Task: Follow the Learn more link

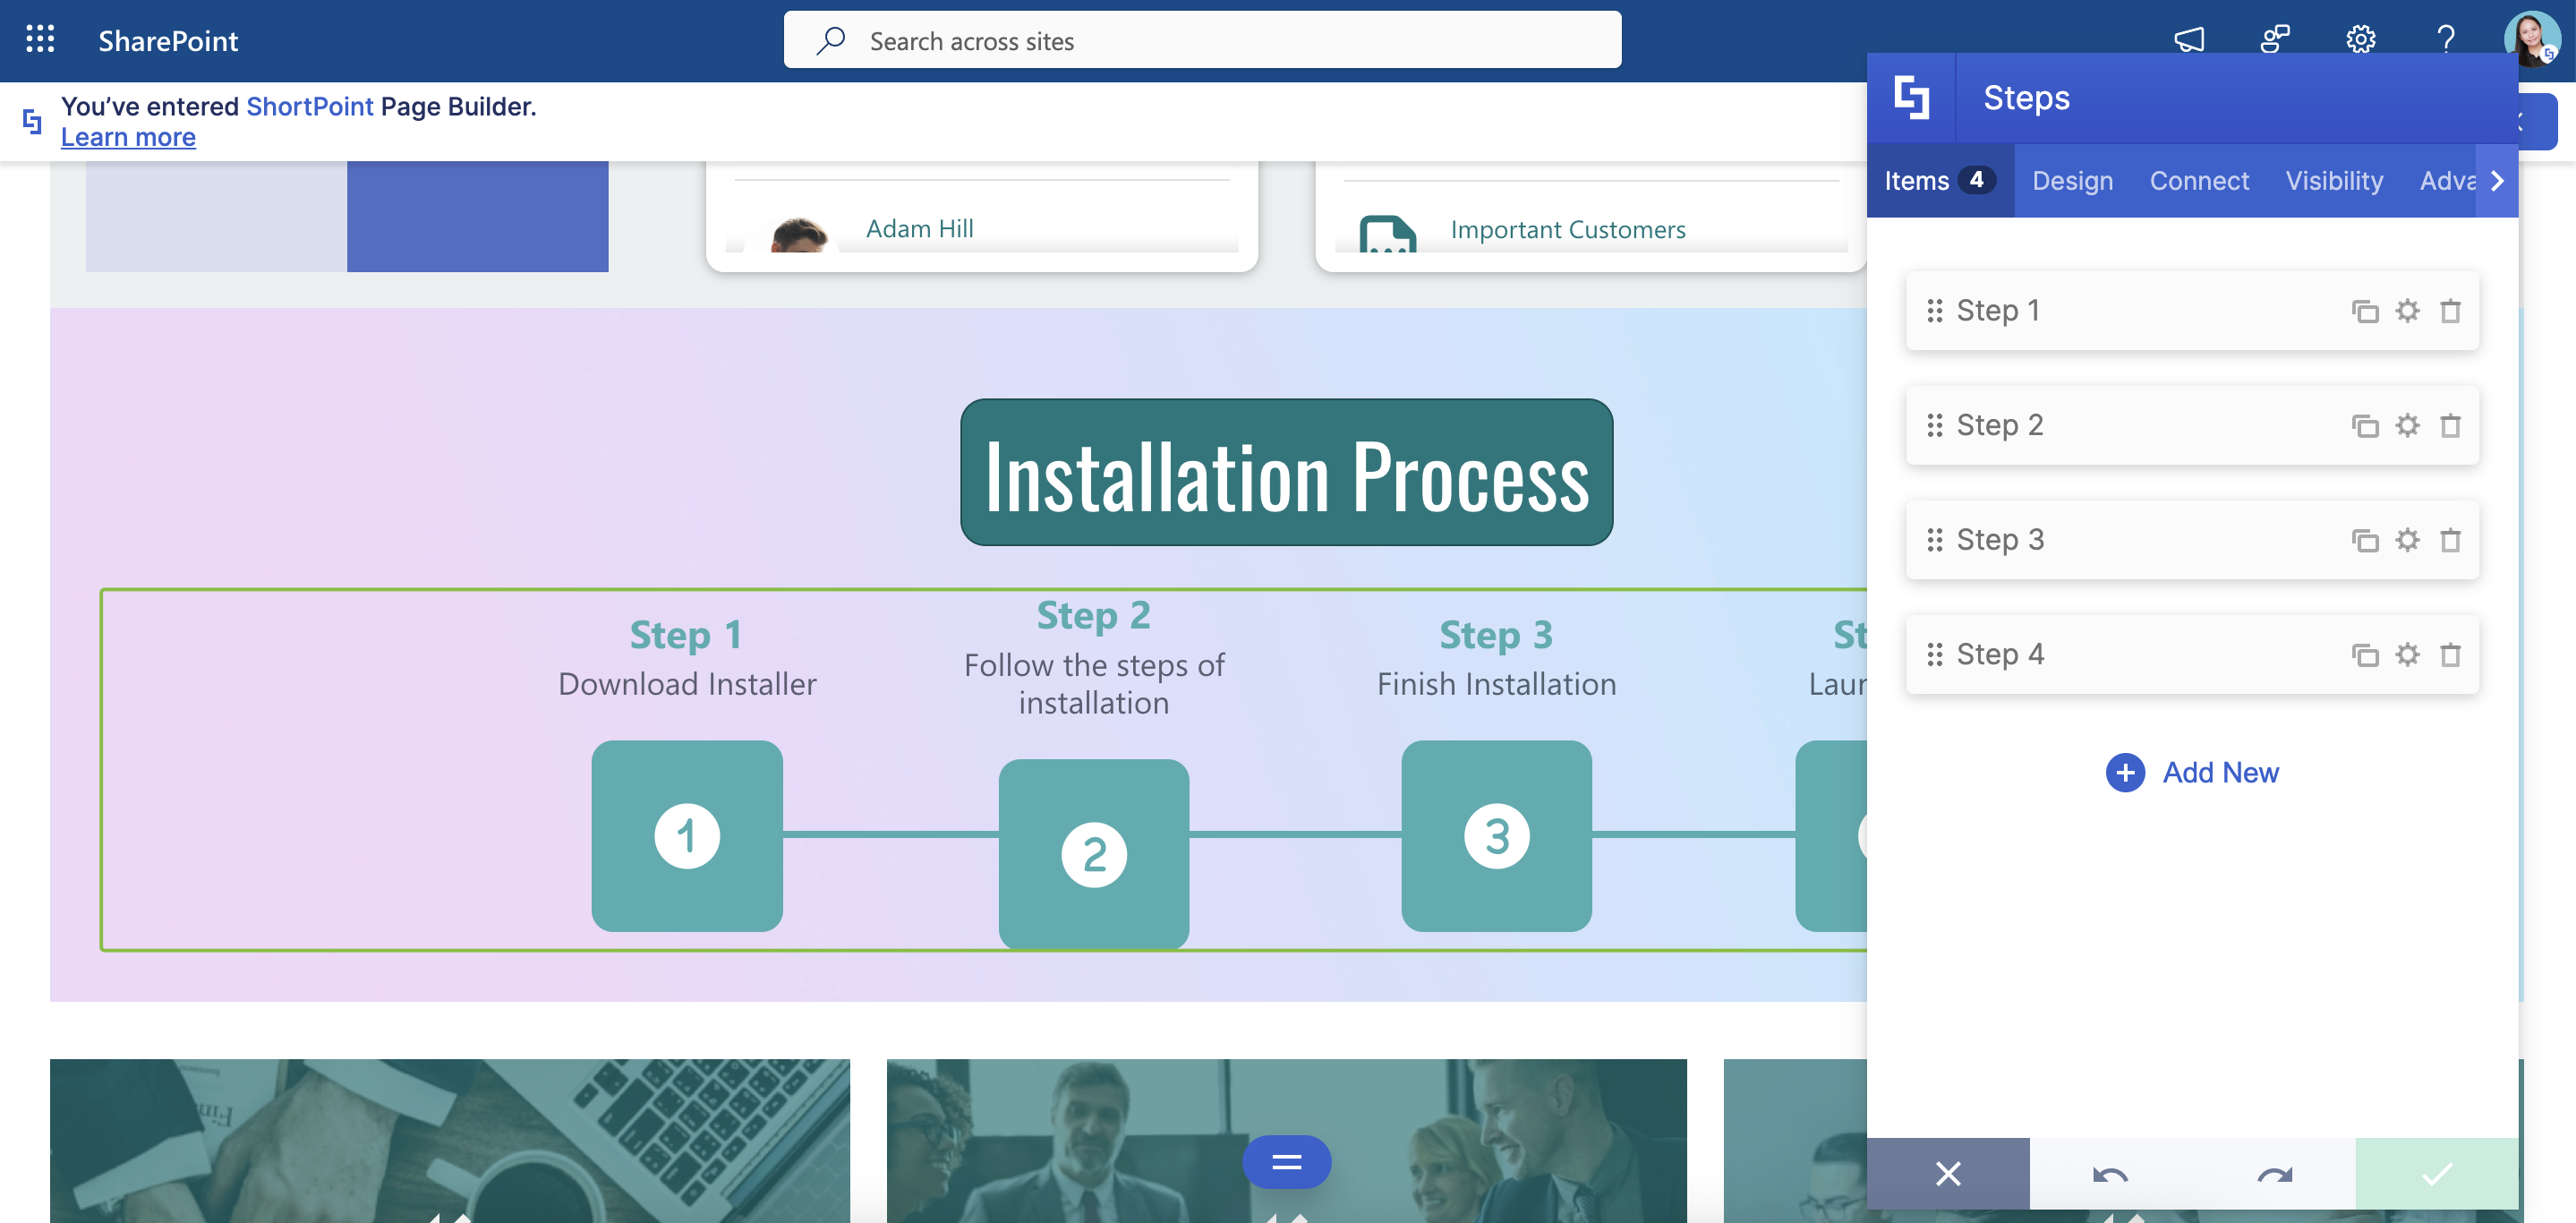Action: pos(128,137)
